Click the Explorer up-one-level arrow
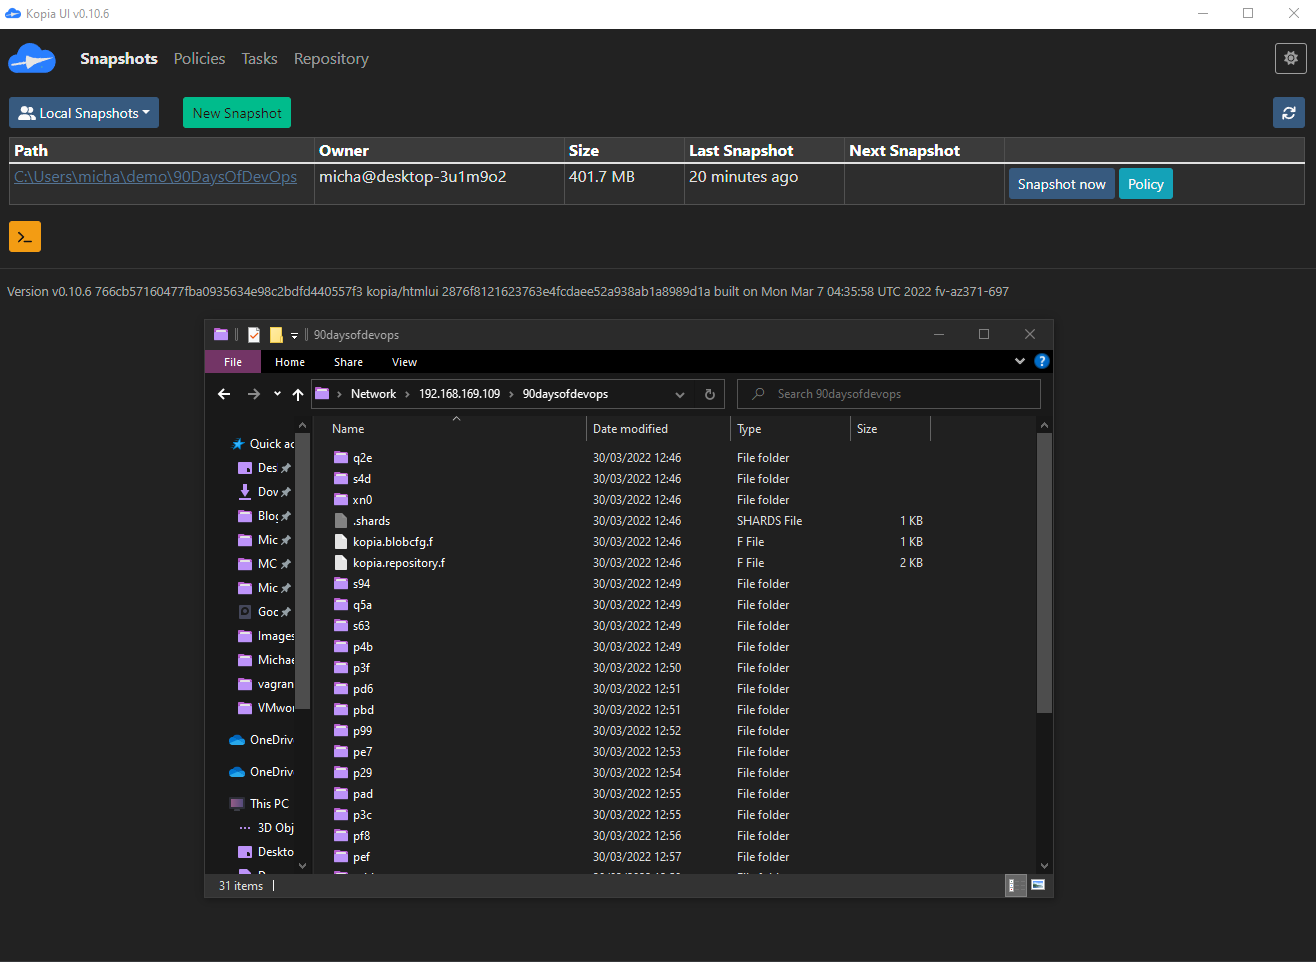Image resolution: width=1316 pixels, height=962 pixels. coord(298,394)
